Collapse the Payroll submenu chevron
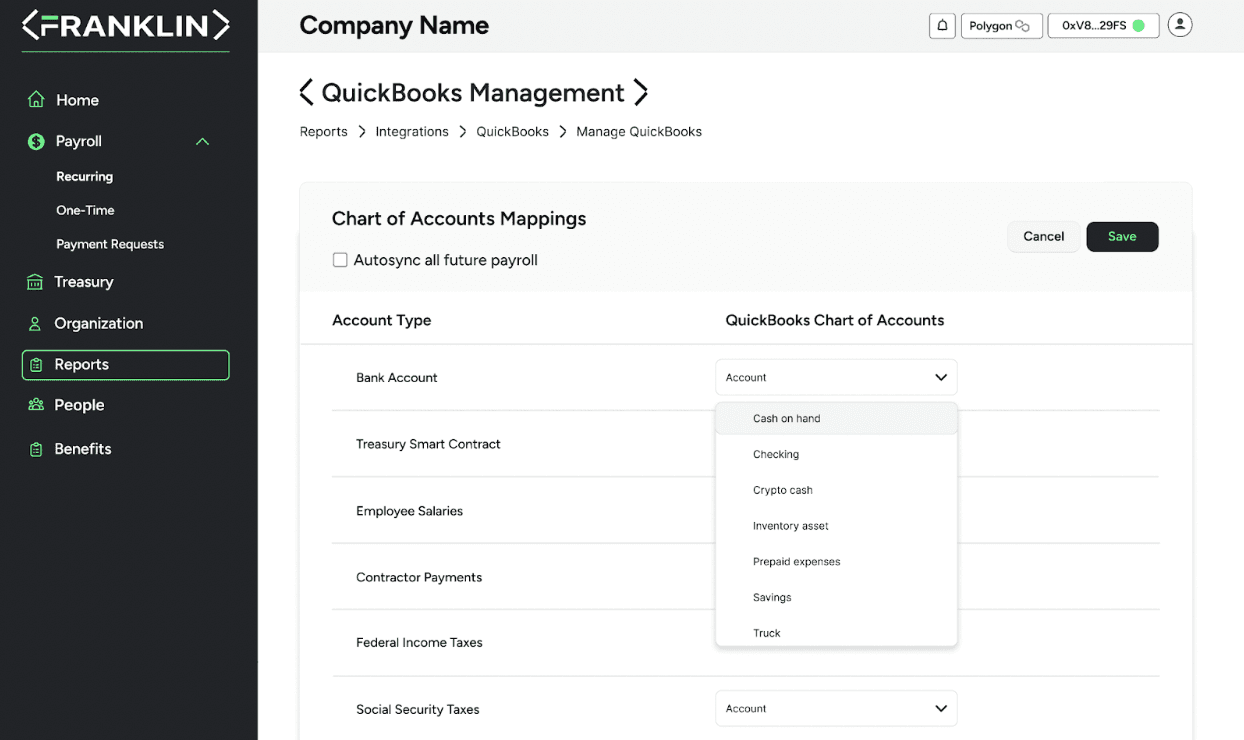This screenshot has height=740, width=1244. 202,142
